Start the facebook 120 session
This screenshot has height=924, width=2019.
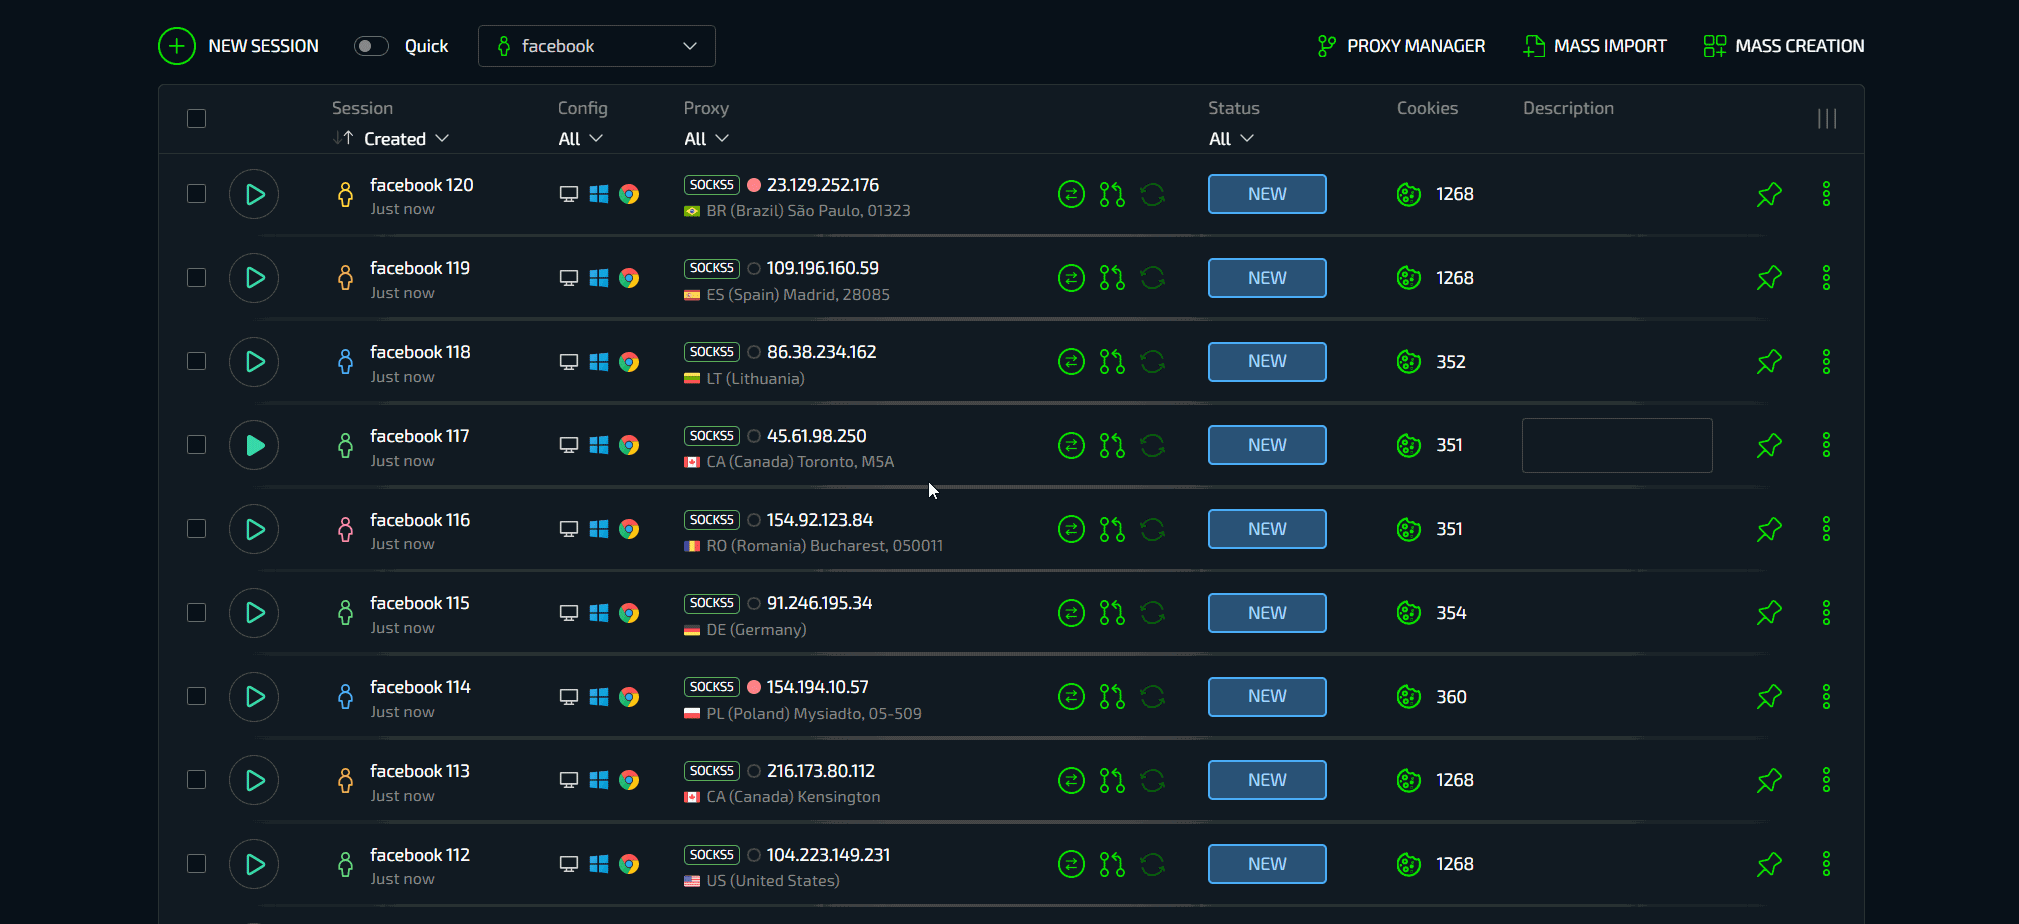point(254,194)
